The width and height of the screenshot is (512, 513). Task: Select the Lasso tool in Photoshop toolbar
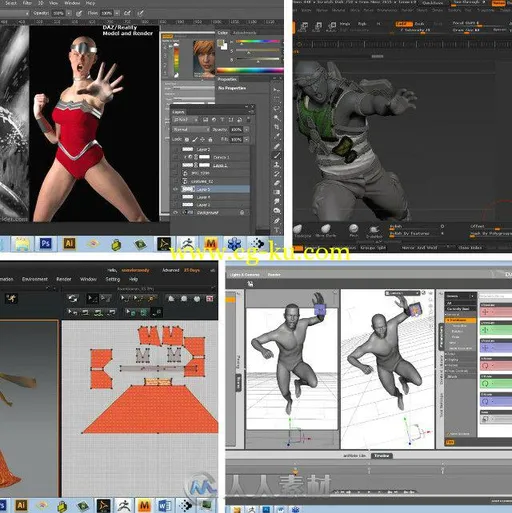coord(277,109)
